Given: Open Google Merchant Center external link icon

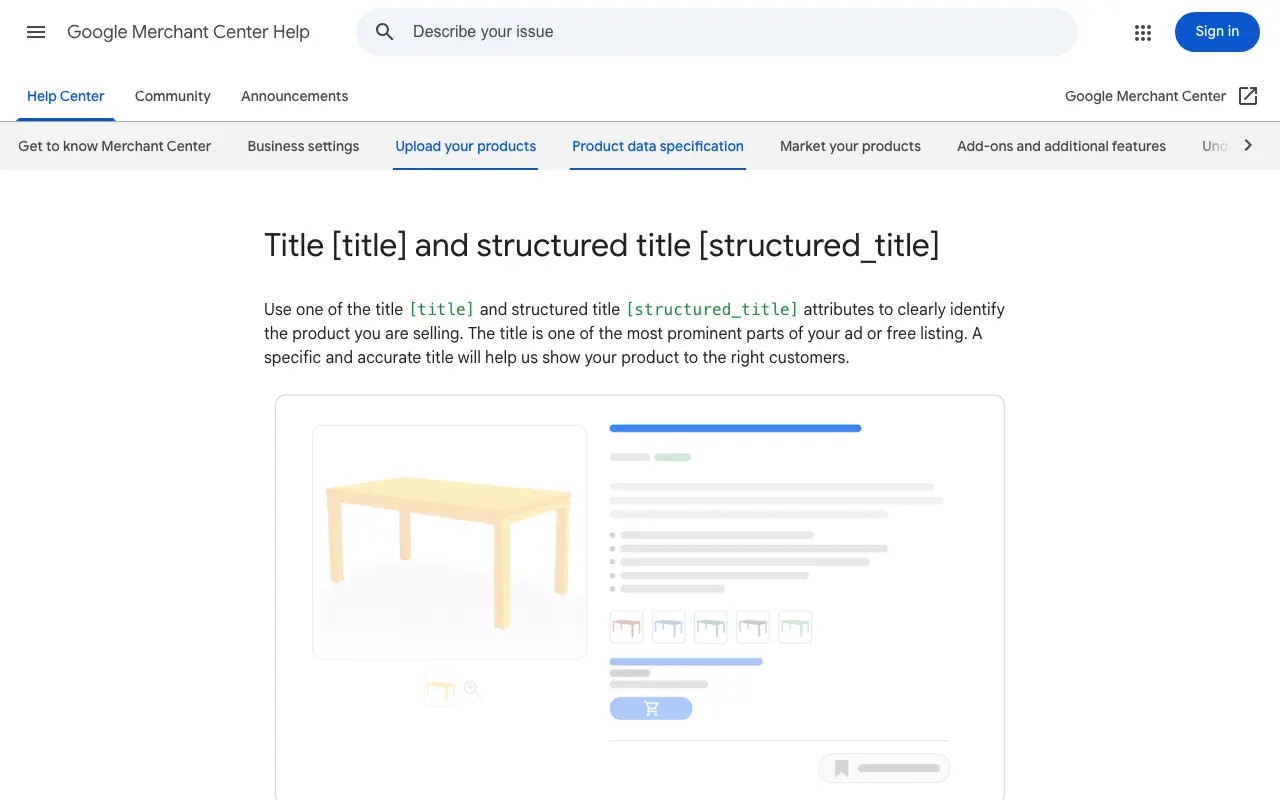Looking at the screenshot, I should [x=1248, y=96].
